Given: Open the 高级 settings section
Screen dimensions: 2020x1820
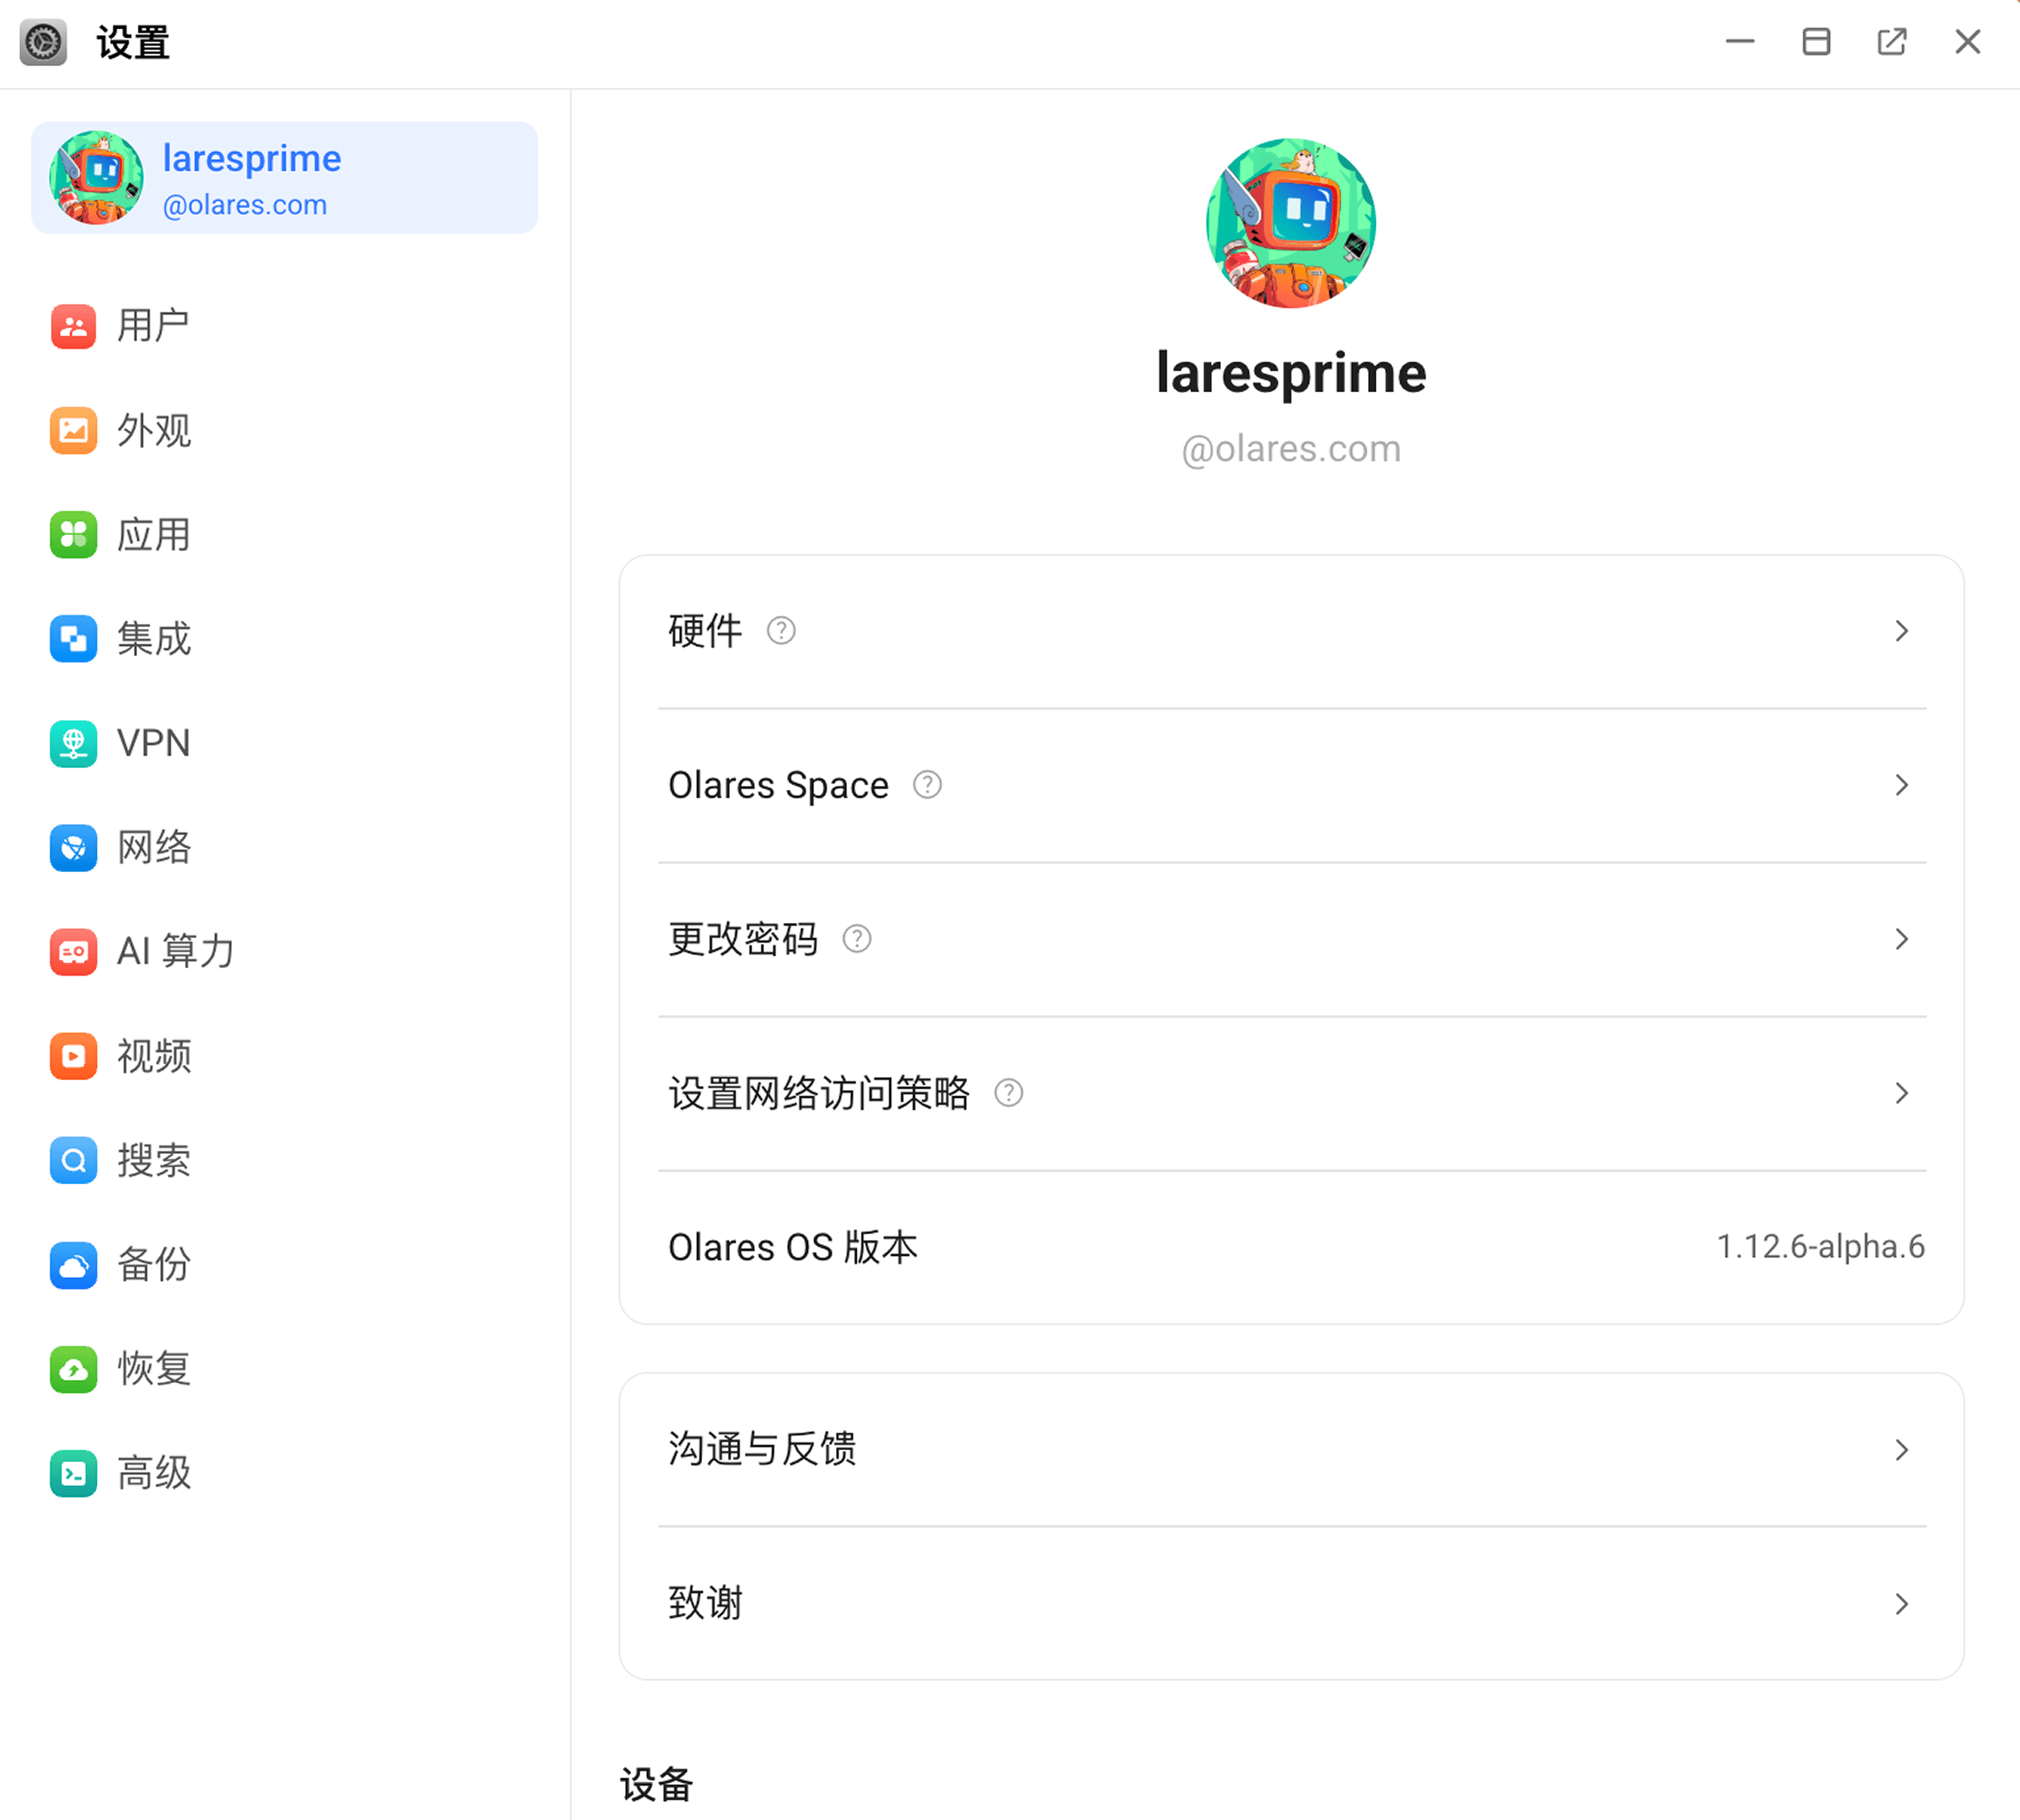Looking at the screenshot, I should tap(284, 1473).
